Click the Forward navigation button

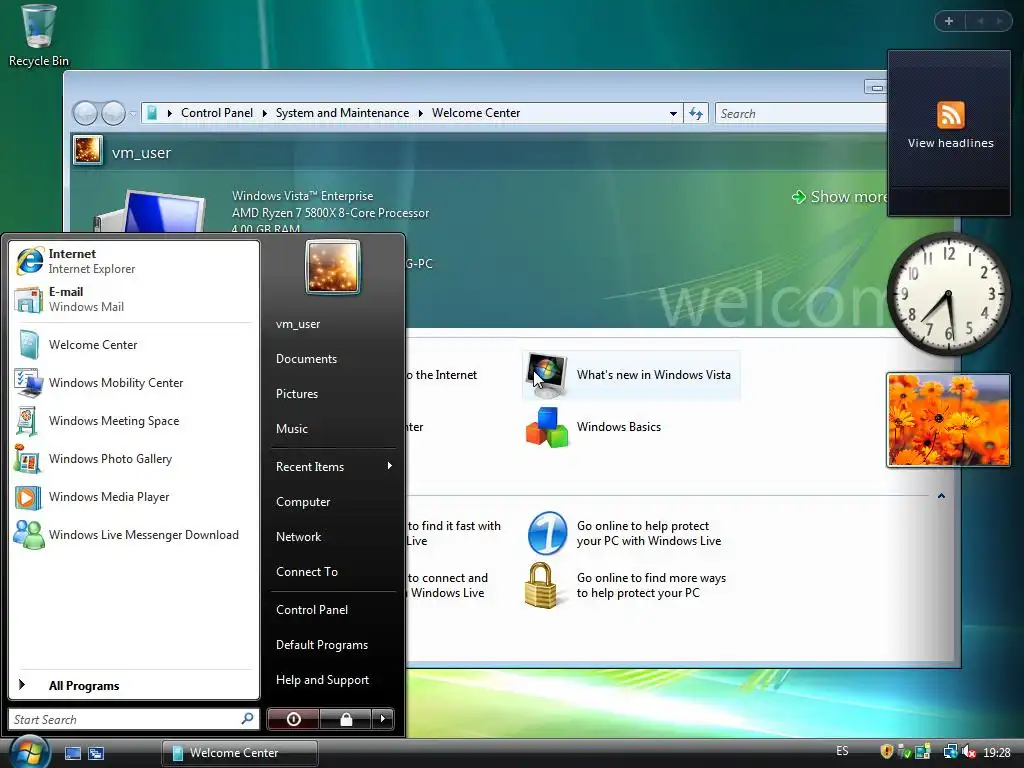pos(113,114)
